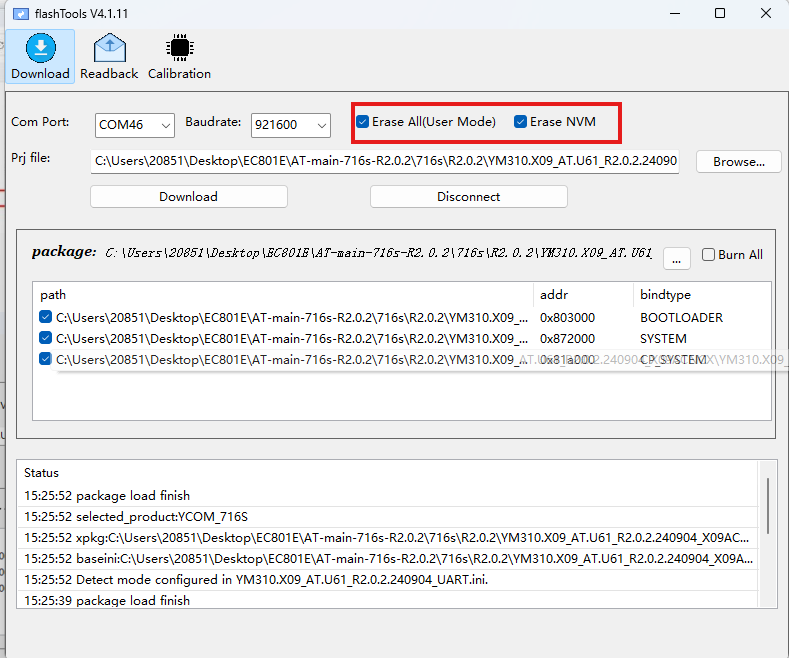Click the package ellipsis browse button
789x658 pixels.
click(676, 258)
